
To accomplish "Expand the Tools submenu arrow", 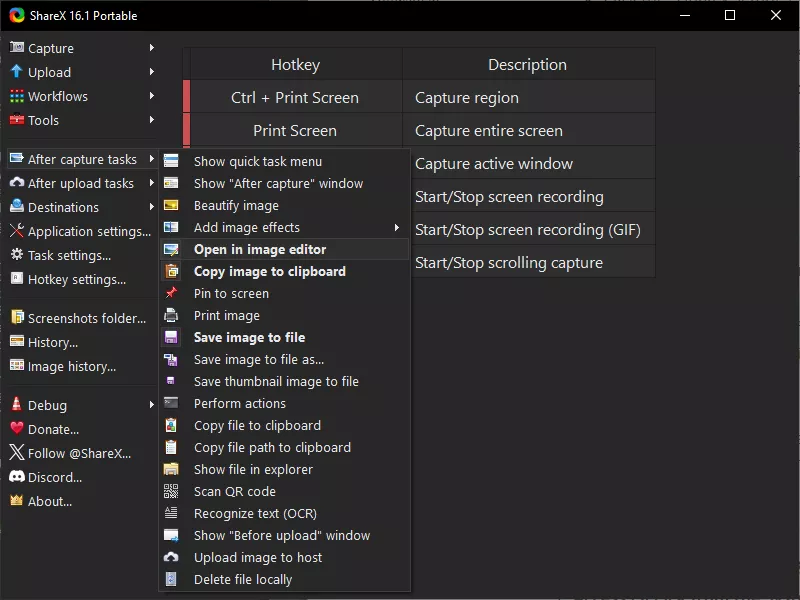I will click(x=152, y=119).
